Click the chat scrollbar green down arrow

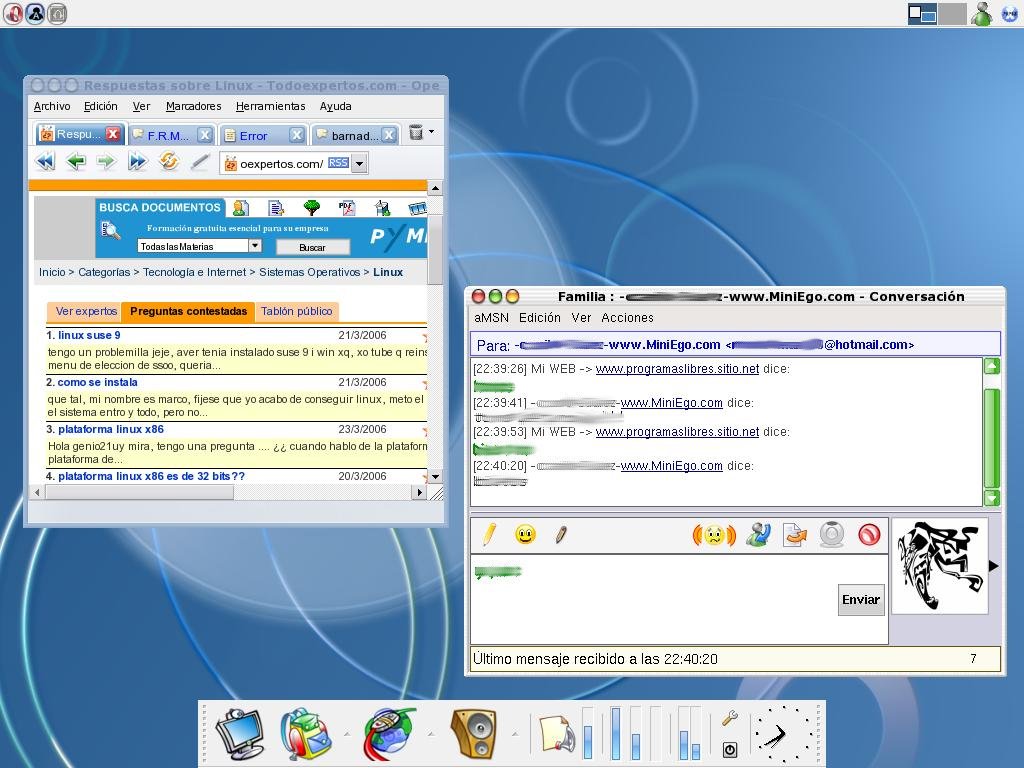991,498
